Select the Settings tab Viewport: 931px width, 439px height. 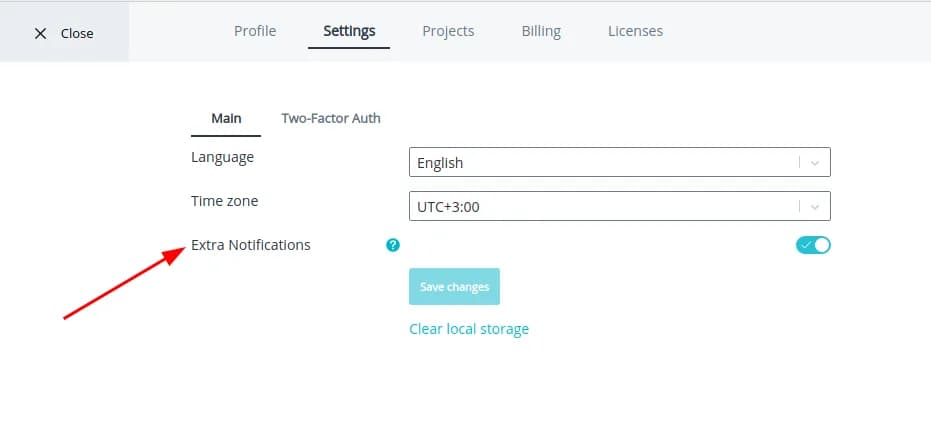point(349,31)
